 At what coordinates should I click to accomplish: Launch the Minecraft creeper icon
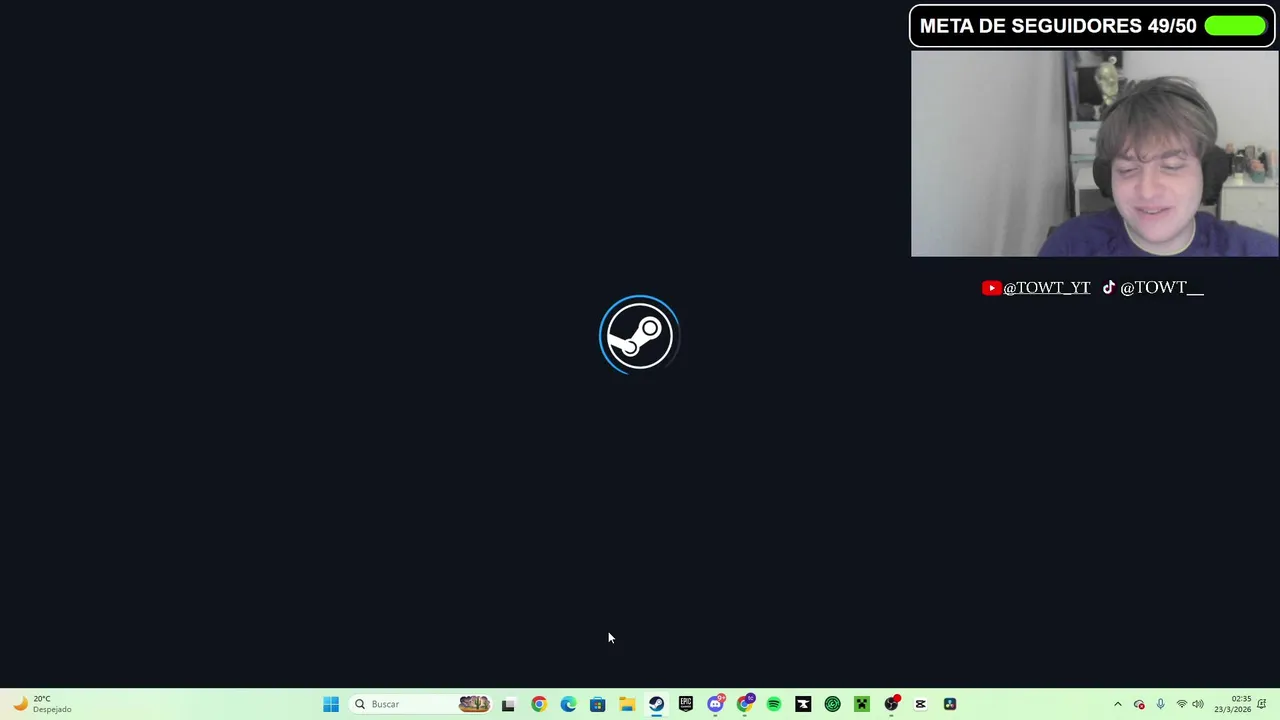(862, 704)
